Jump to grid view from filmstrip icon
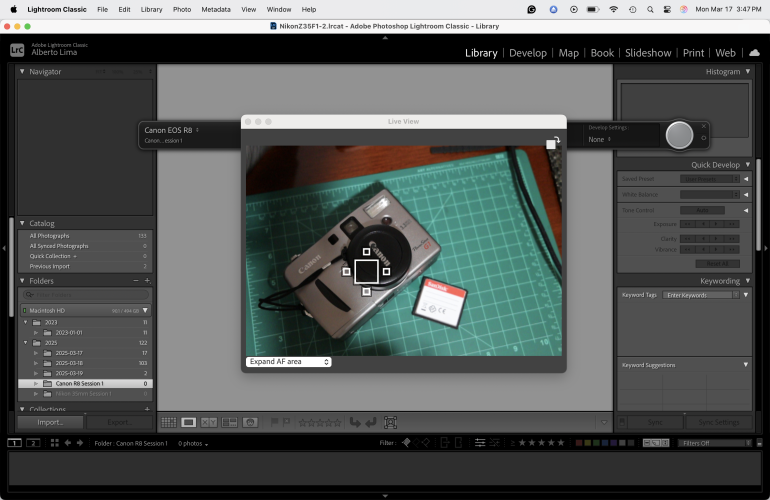The height and width of the screenshot is (500, 770). click(x=55, y=443)
